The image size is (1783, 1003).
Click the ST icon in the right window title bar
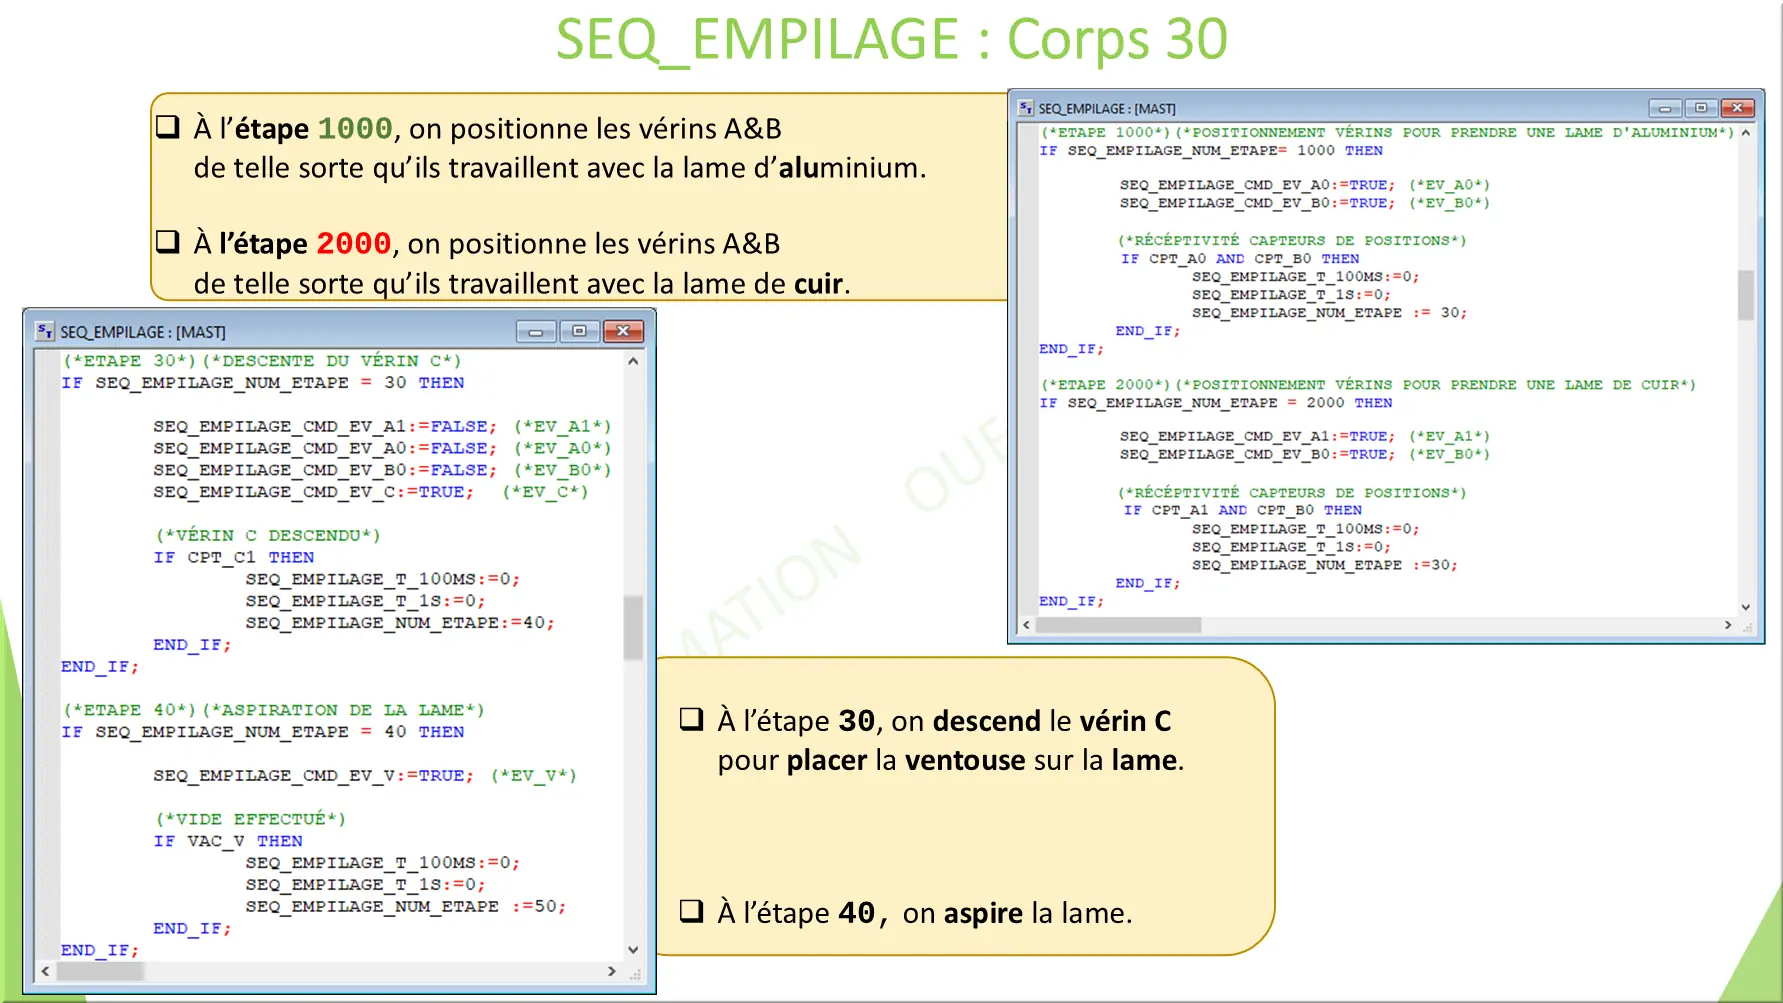point(1025,107)
